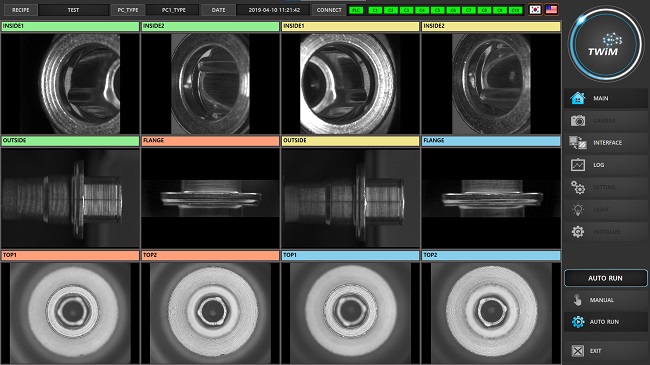Click the INITIALIZE gear icon
Screen dimensions: 650x365
[x=578, y=231]
